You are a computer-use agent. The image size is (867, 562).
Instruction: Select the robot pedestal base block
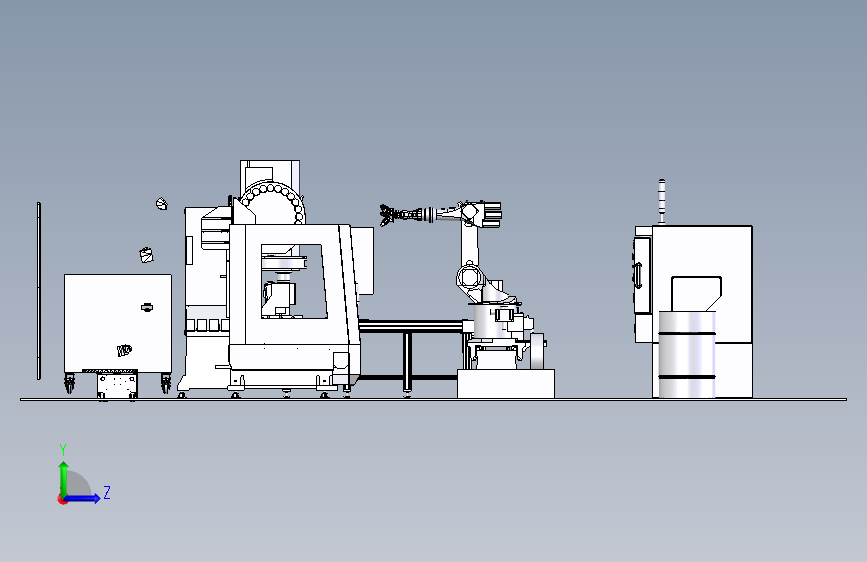coord(506,384)
